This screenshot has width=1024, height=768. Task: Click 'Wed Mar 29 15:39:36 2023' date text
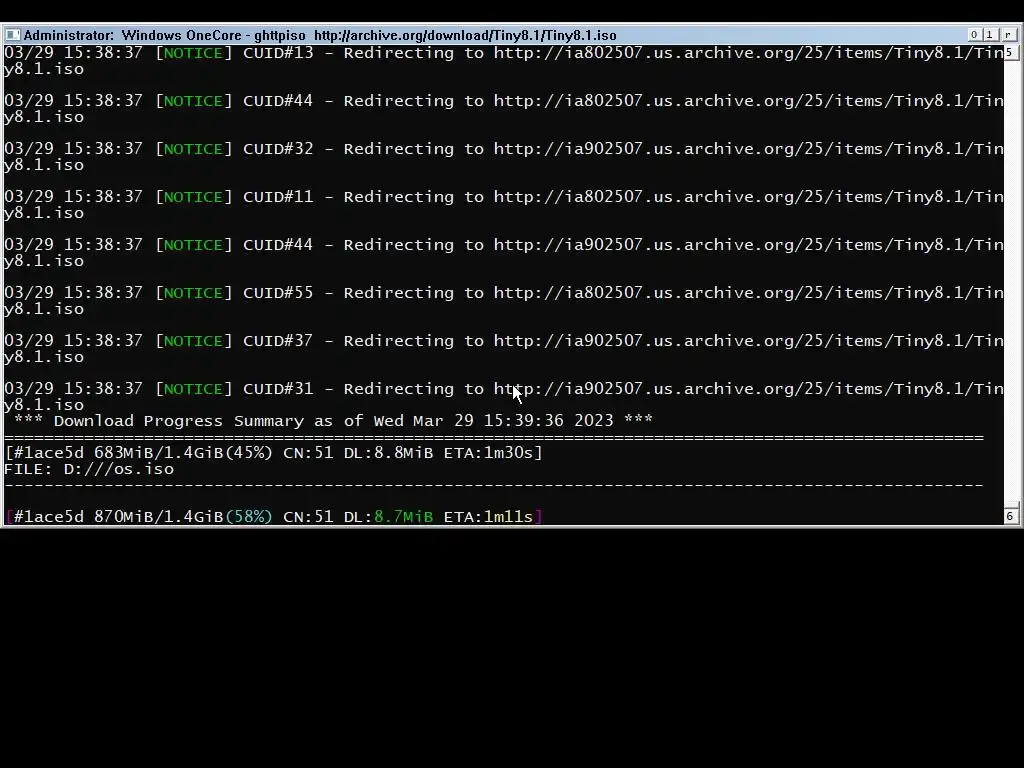(493, 421)
